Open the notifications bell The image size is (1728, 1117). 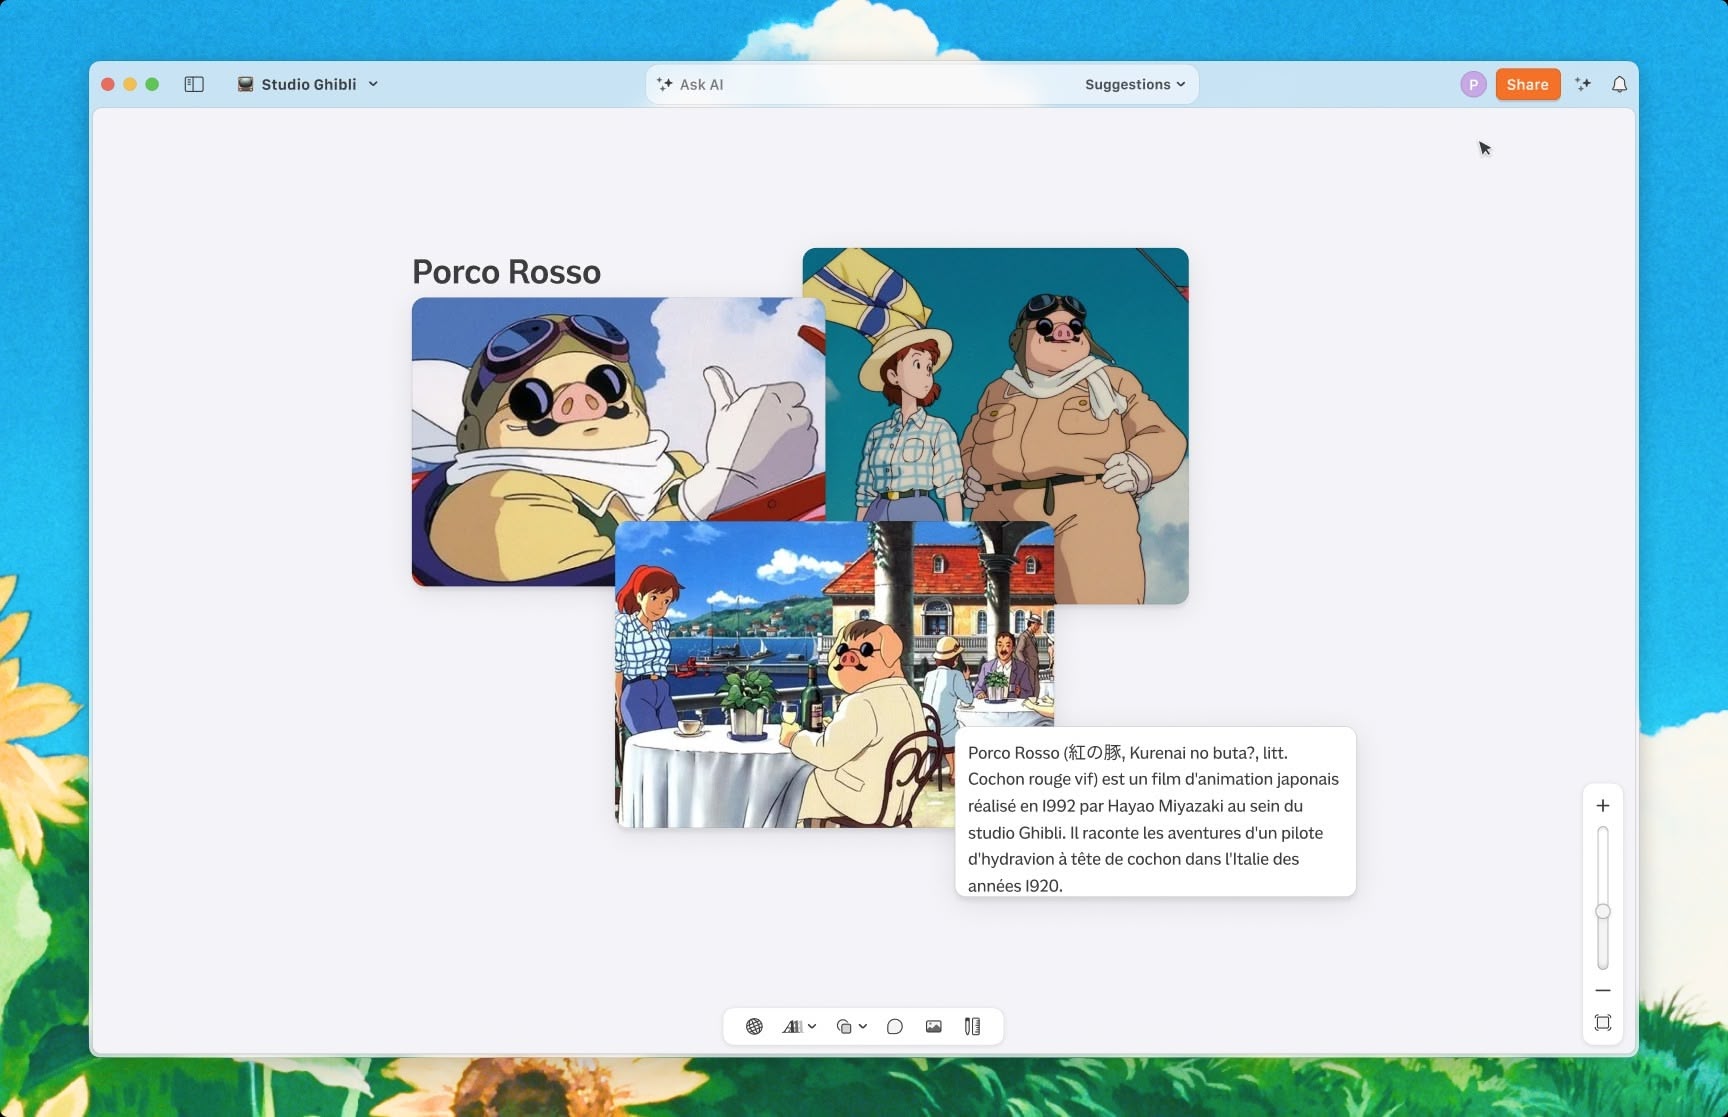click(1619, 84)
